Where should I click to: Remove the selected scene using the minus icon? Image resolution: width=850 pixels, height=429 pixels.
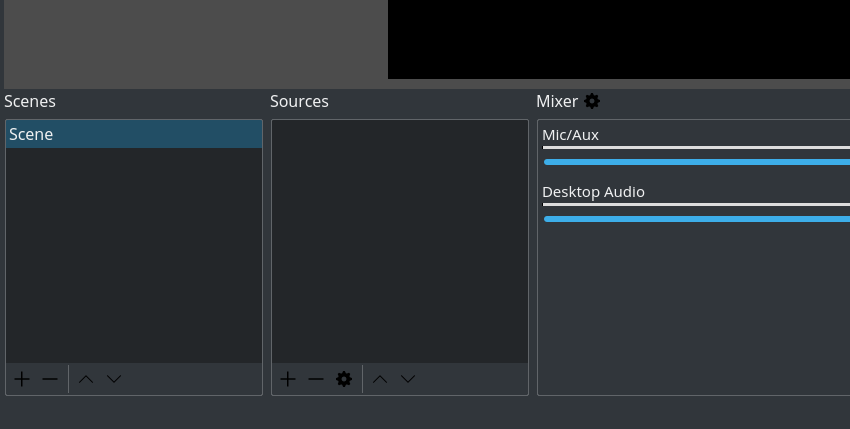point(50,379)
